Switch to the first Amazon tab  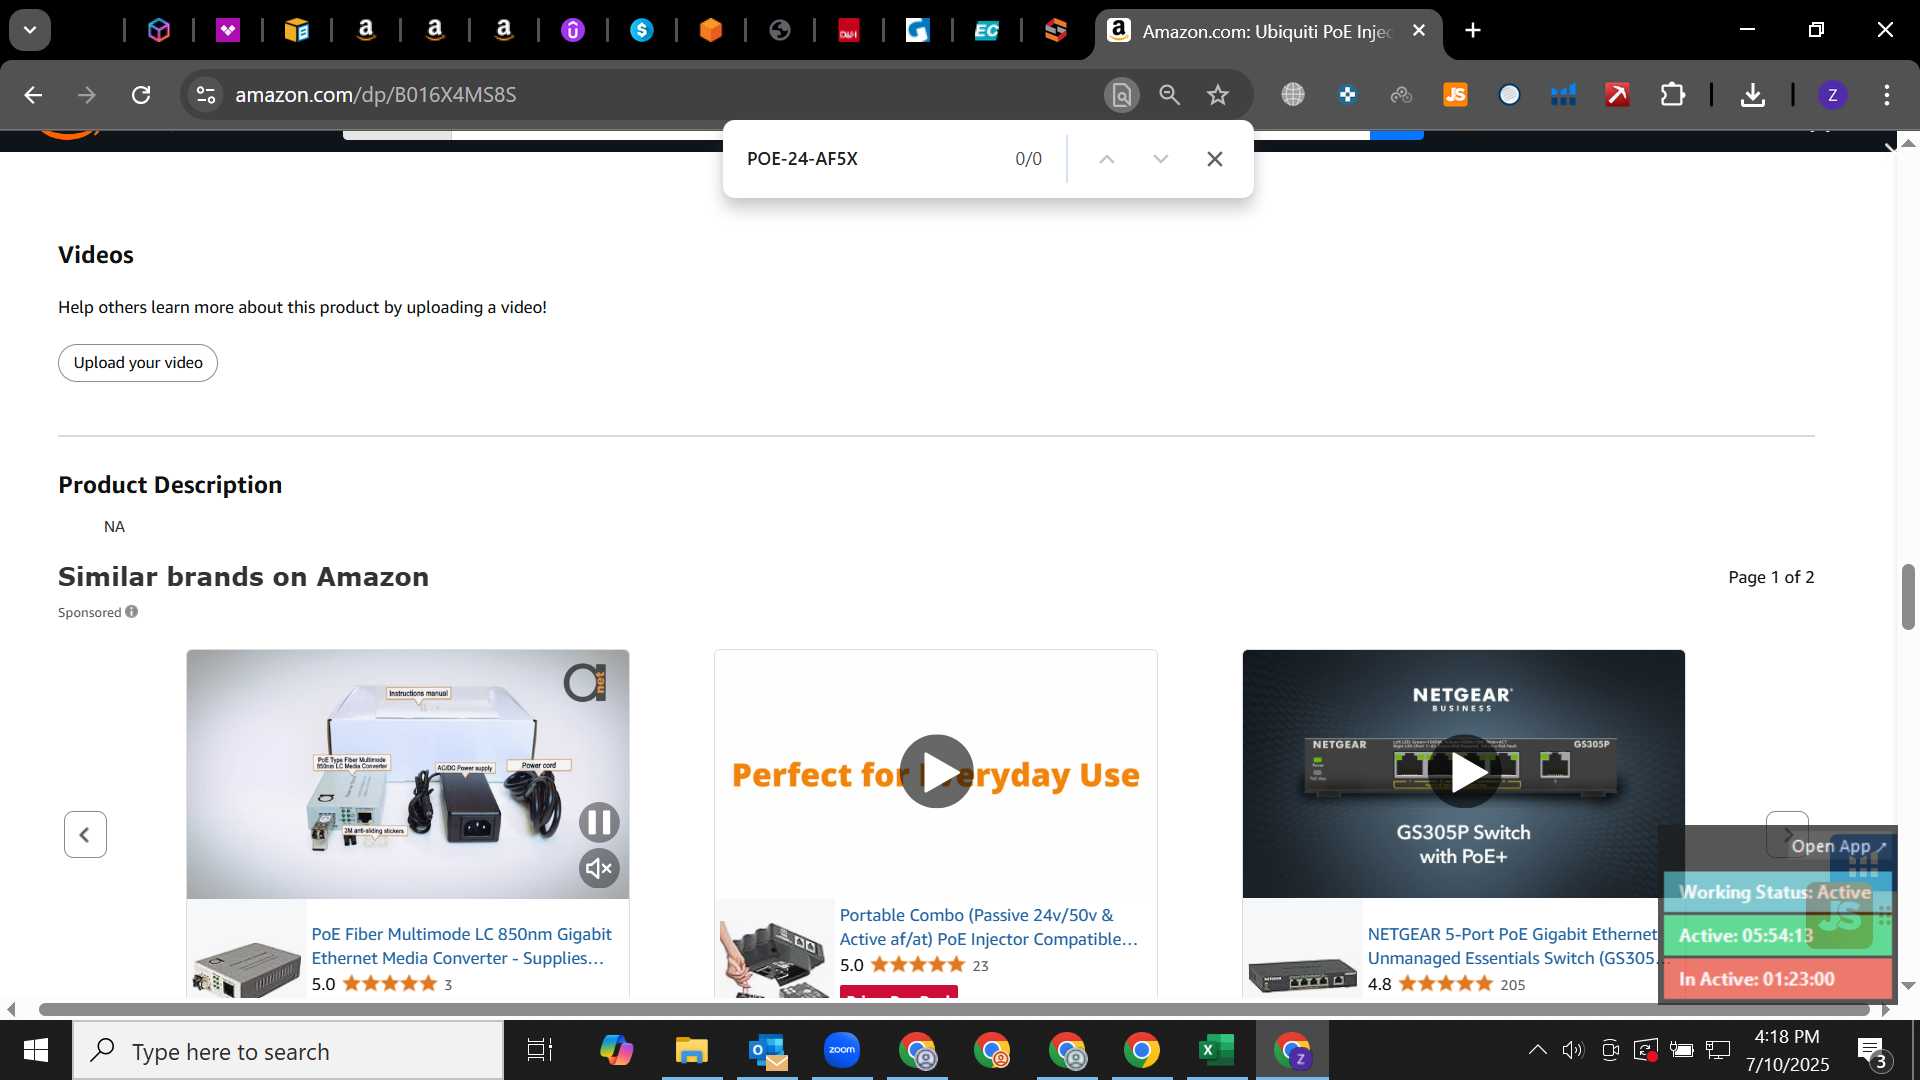click(x=366, y=30)
